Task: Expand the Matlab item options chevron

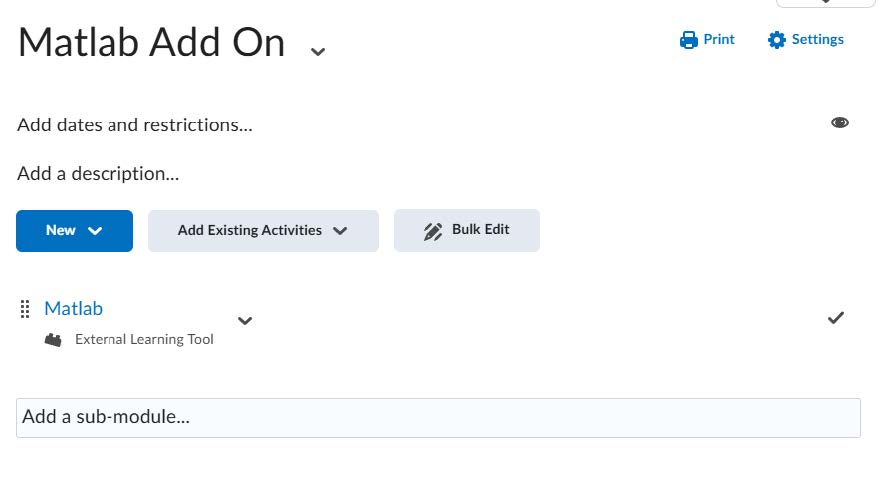Action: coord(245,321)
